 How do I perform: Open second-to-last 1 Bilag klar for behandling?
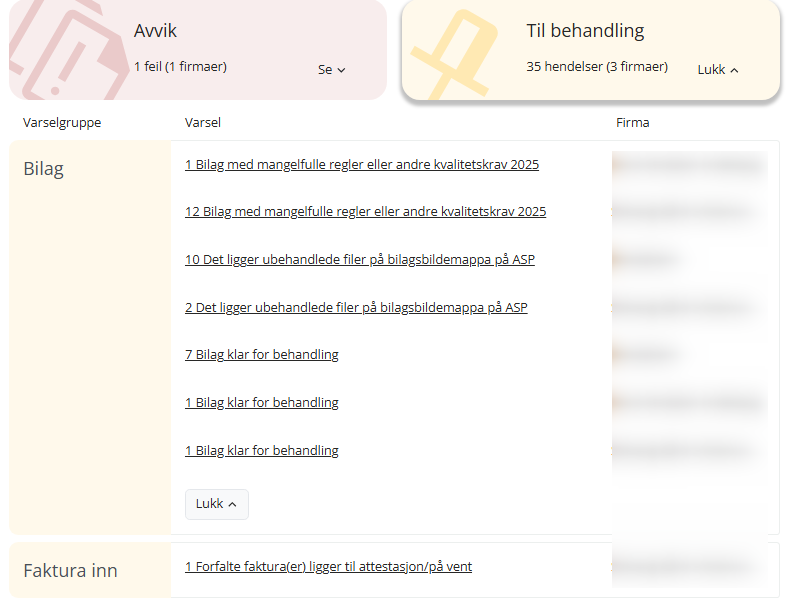[261, 403]
